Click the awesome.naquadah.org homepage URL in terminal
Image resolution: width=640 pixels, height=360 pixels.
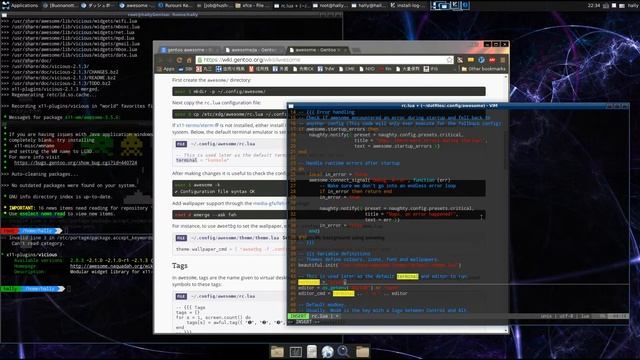coord(111,266)
